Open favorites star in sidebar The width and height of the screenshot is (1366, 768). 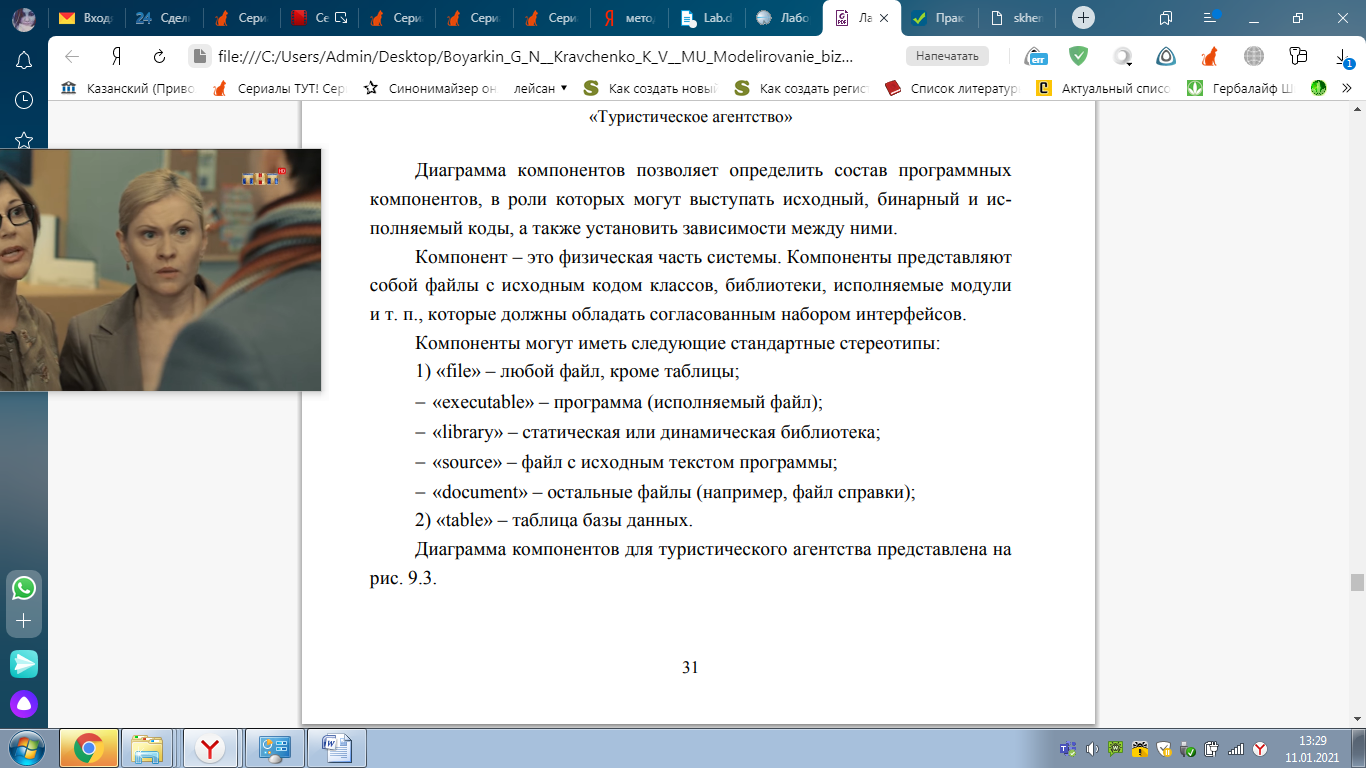tap(24, 139)
